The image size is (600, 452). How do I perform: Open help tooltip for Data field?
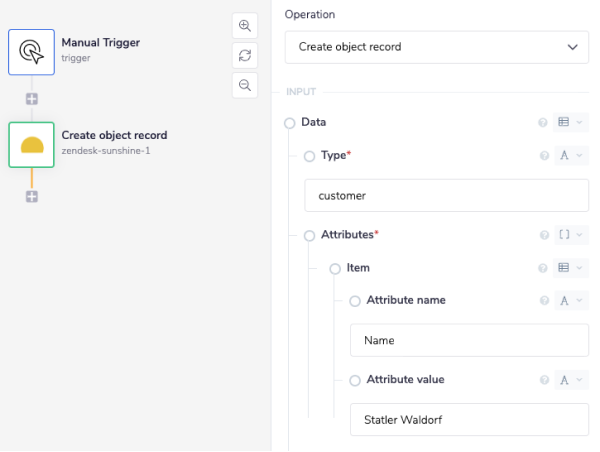point(543,123)
